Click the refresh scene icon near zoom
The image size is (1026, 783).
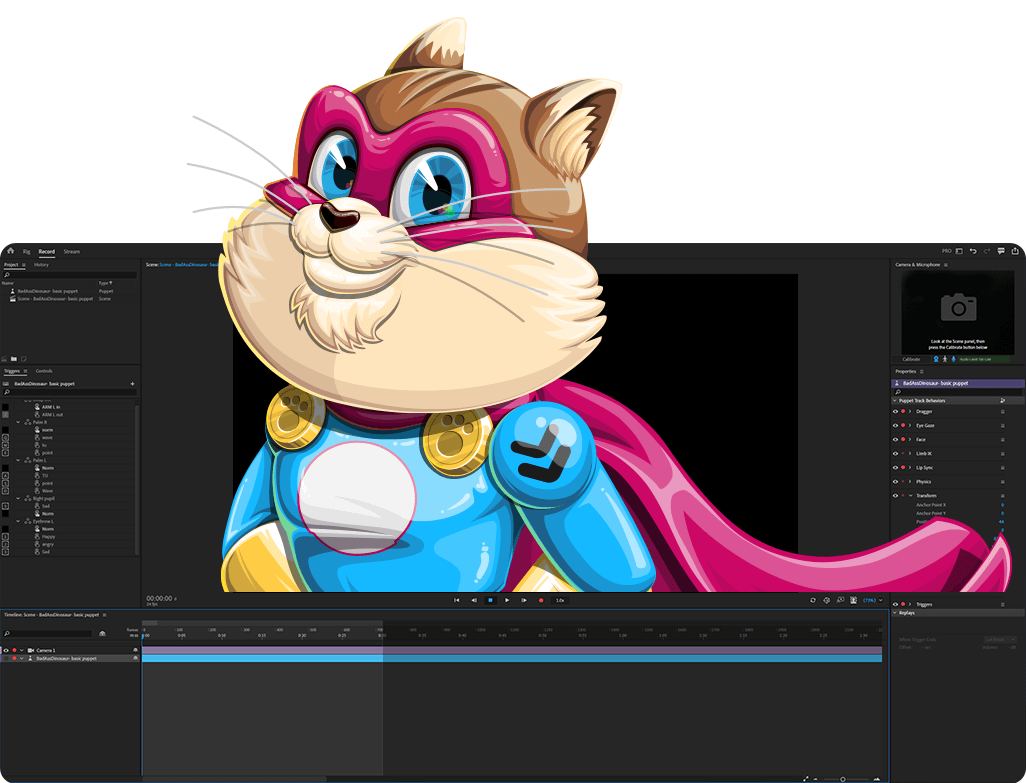(x=813, y=600)
